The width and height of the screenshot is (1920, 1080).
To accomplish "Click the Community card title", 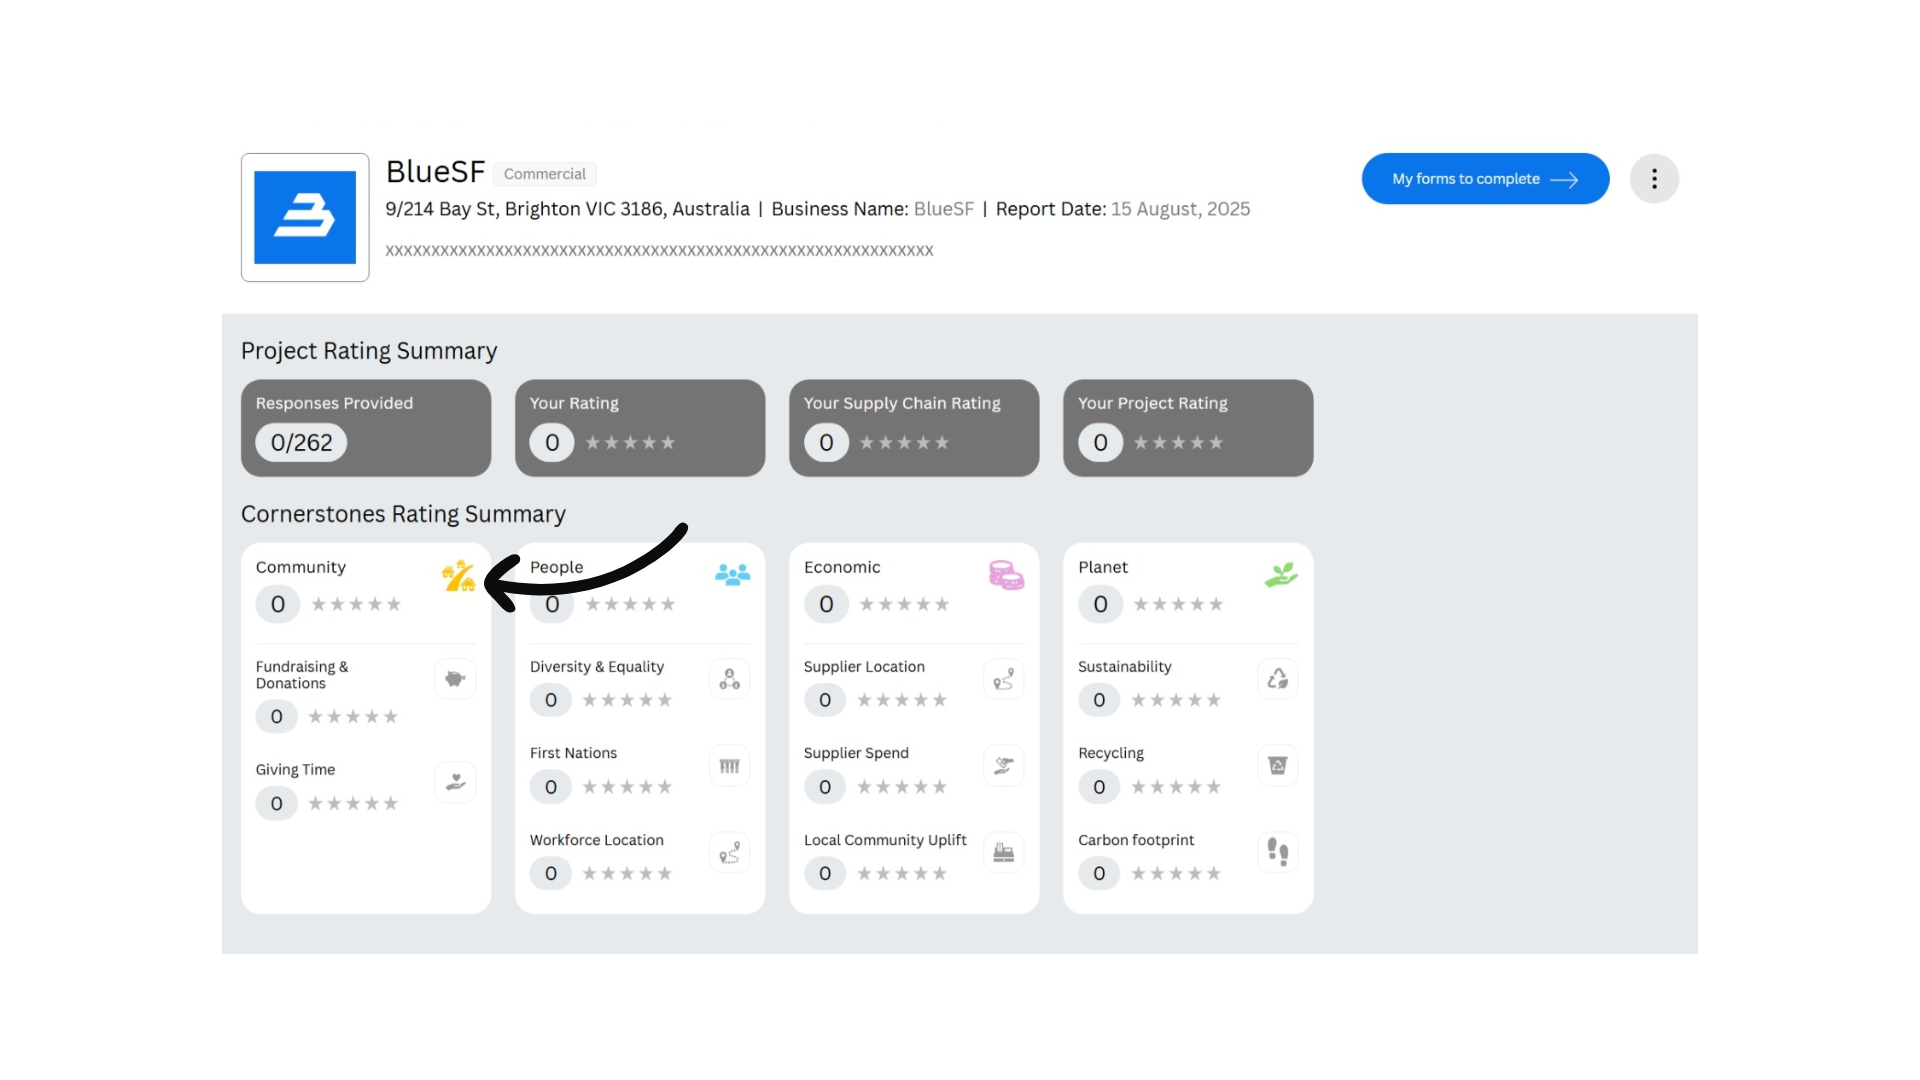I will [x=301, y=567].
